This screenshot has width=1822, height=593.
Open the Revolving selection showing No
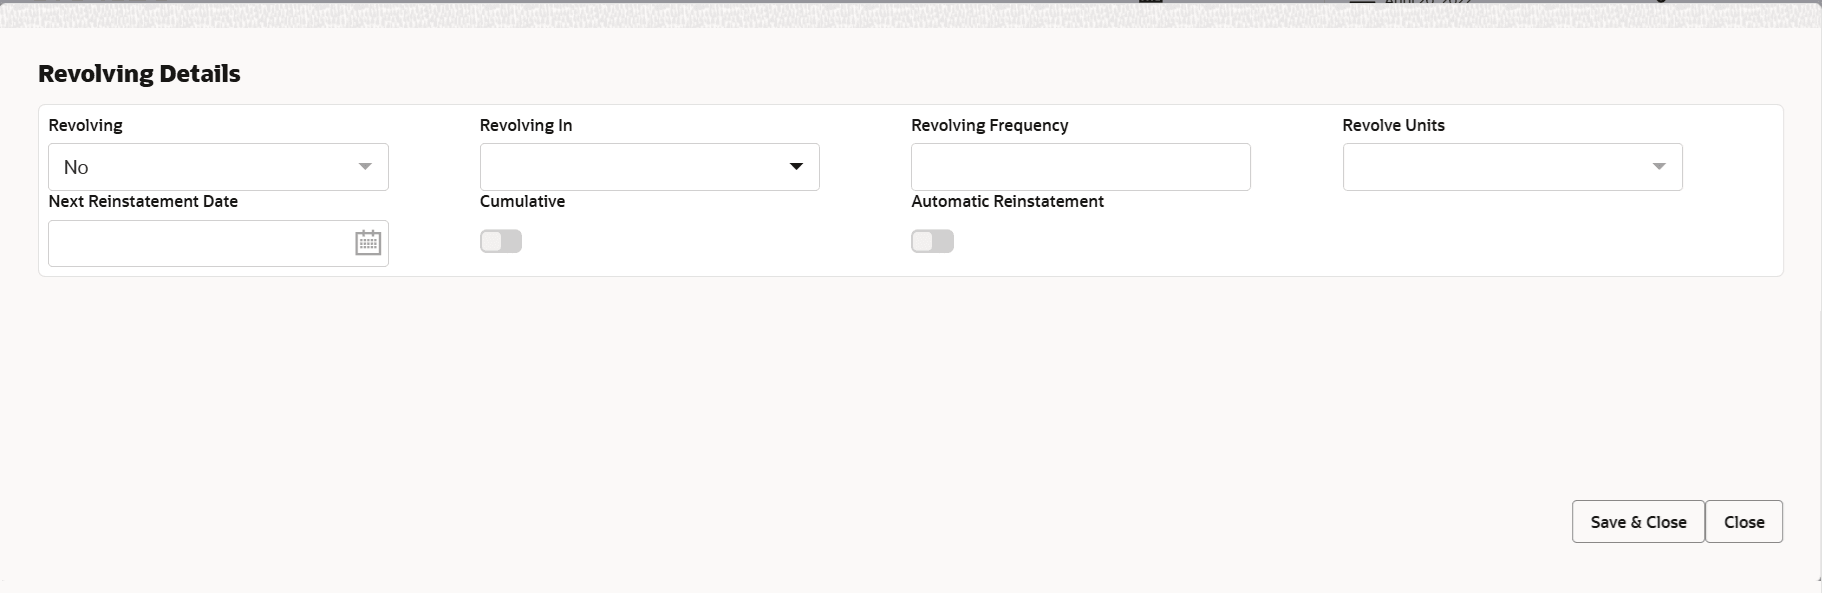pyautogui.click(x=218, y=167)
